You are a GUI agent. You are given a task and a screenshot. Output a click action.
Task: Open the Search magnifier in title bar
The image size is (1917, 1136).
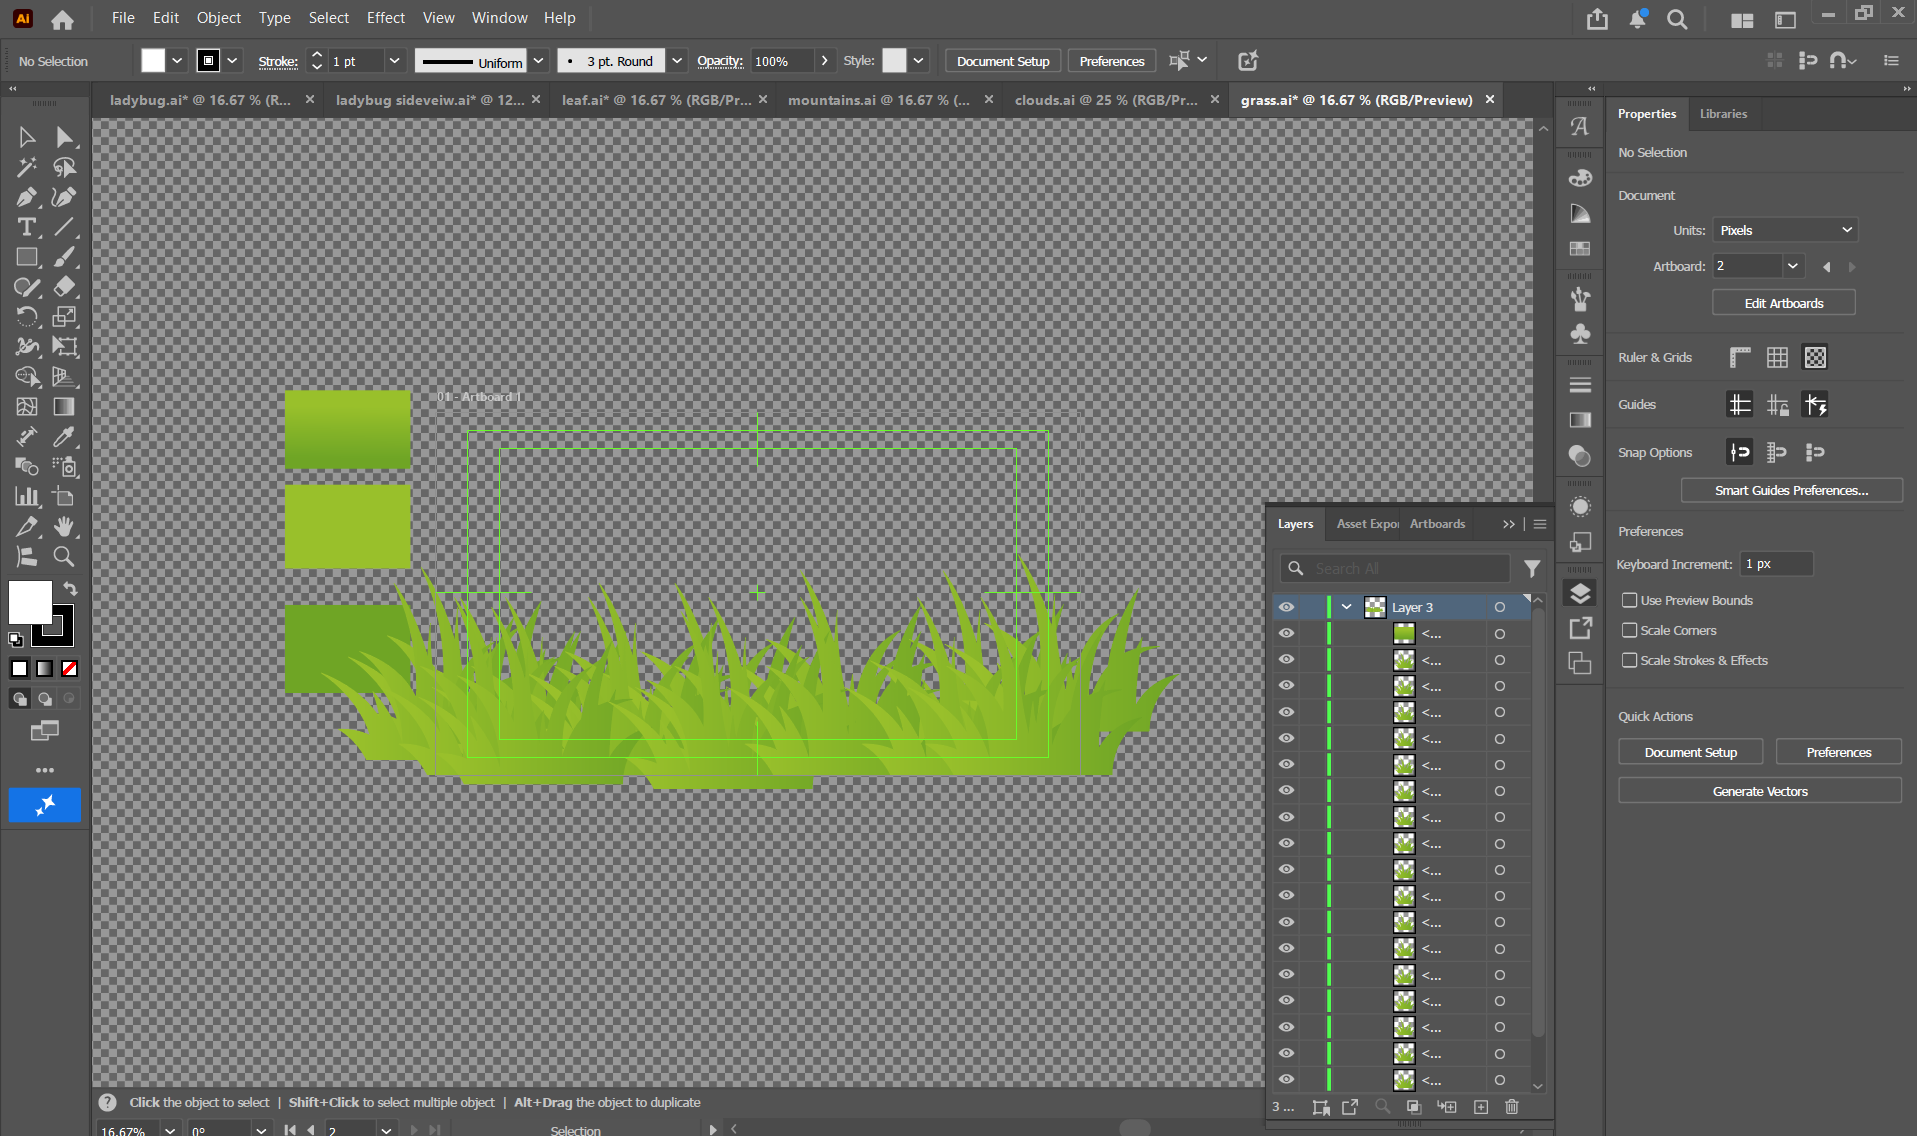(x=1677, y=19)
